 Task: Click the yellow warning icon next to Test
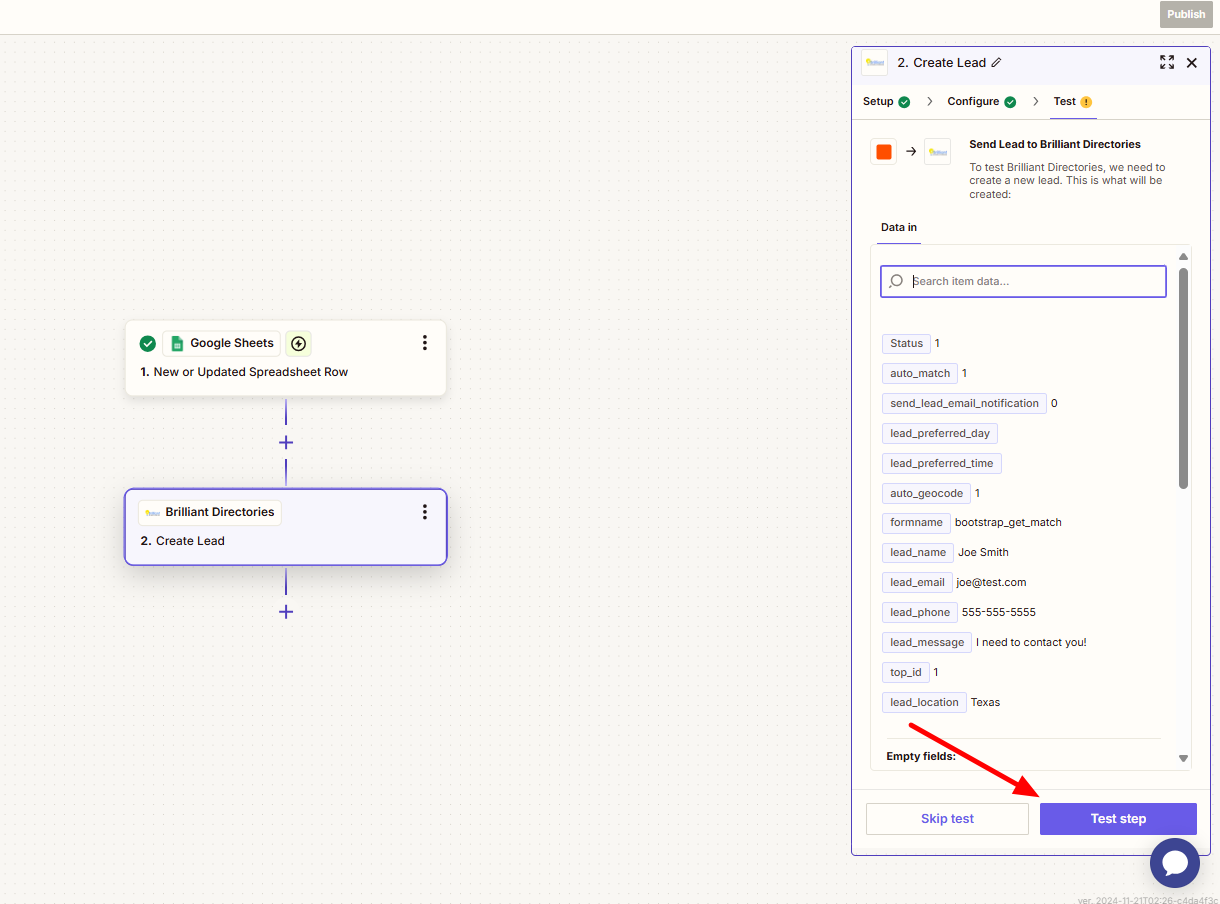1086,102
